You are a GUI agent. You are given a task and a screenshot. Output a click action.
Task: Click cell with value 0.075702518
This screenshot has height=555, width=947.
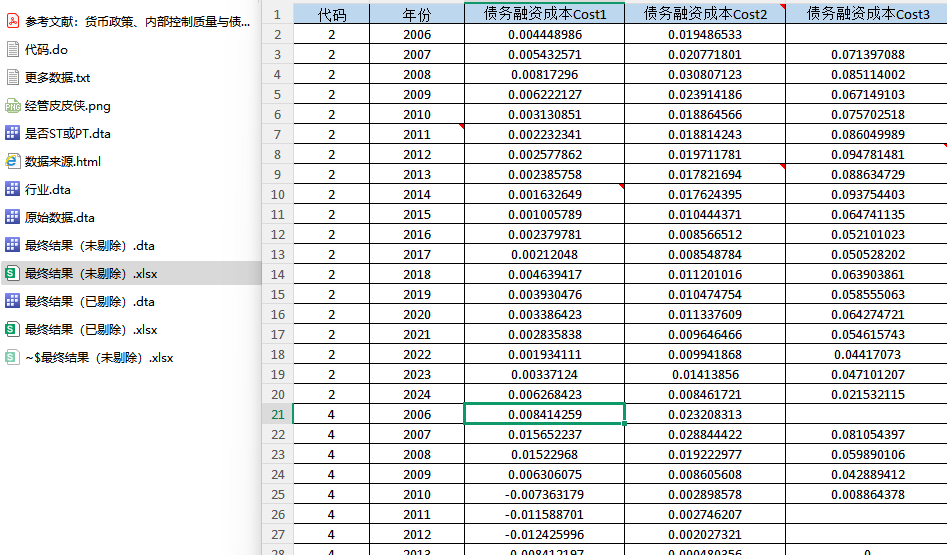pos(867,114)
